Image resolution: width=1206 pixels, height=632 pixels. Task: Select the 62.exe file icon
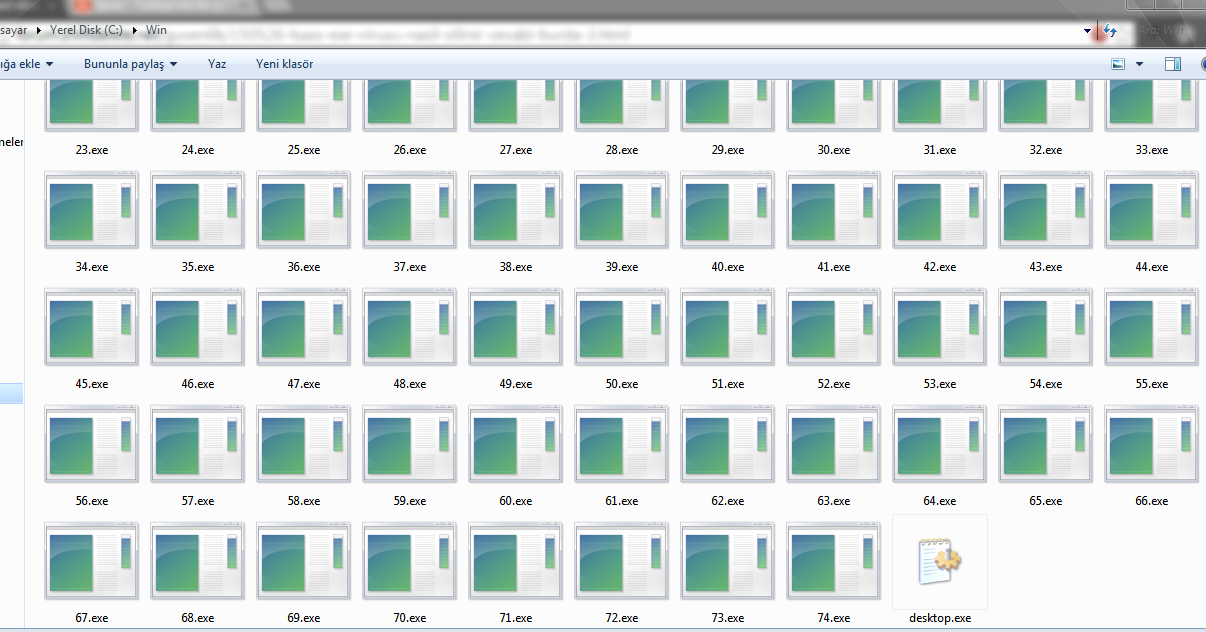click(728, 444)
